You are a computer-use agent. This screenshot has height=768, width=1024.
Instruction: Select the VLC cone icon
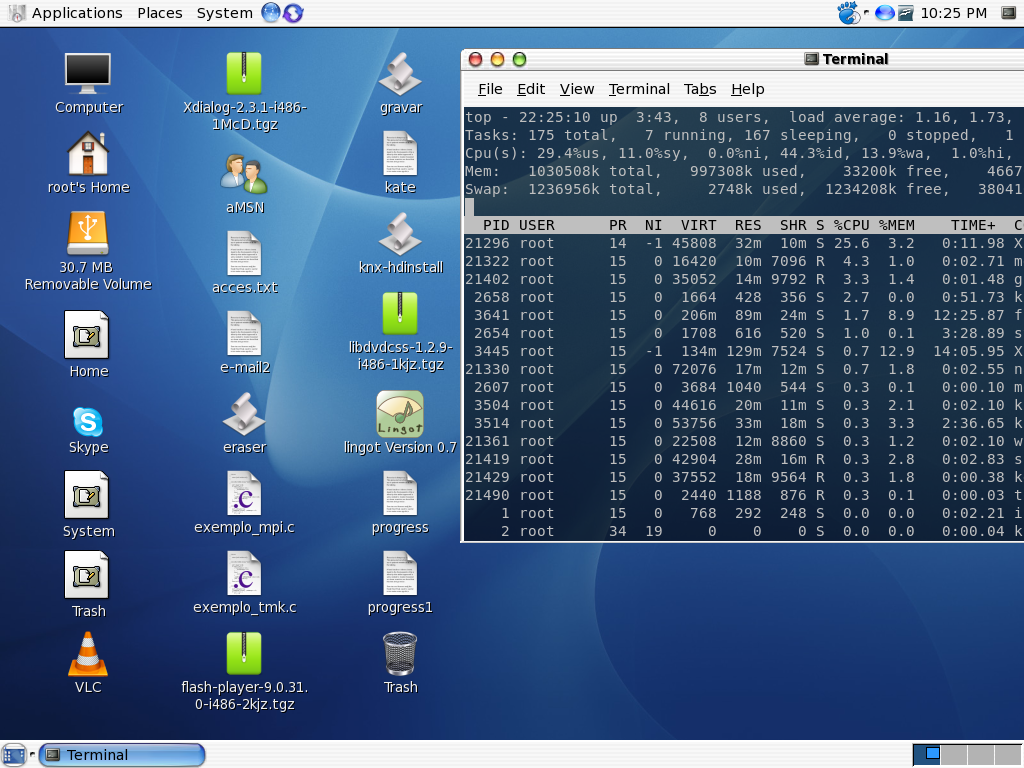pos(88,654)
